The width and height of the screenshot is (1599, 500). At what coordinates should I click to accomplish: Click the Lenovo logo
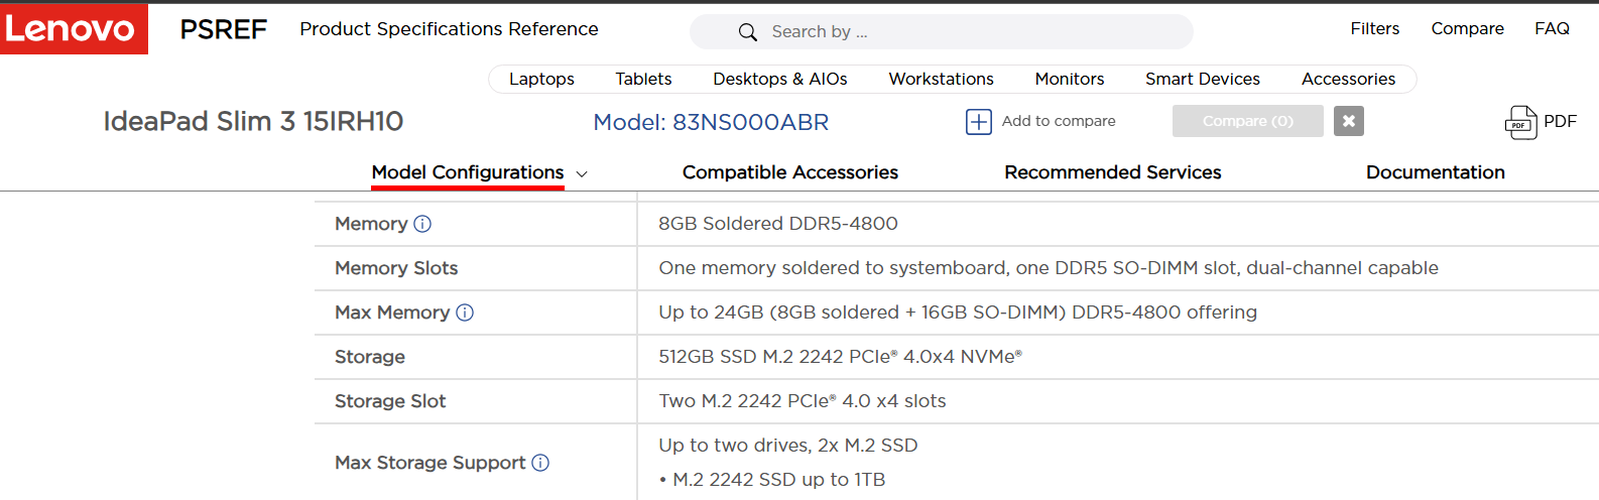point(74,29)
